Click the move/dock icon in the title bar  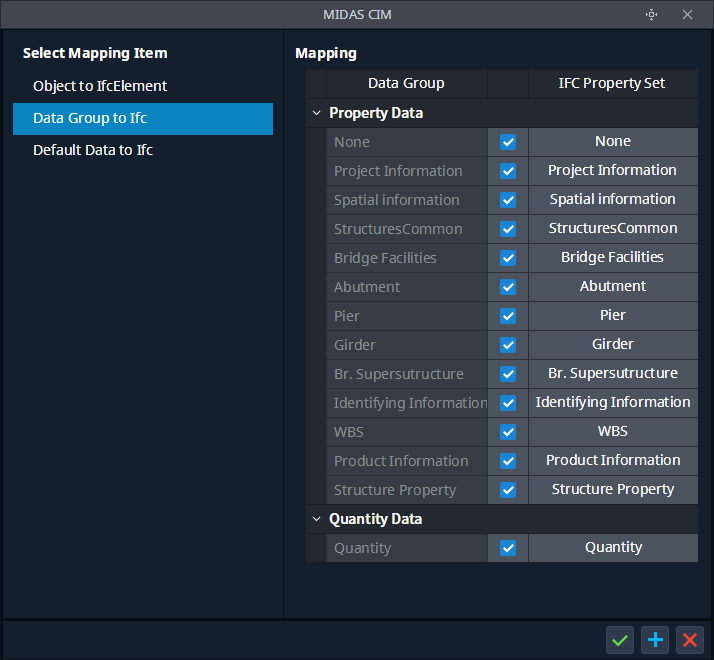coord(652,15)
